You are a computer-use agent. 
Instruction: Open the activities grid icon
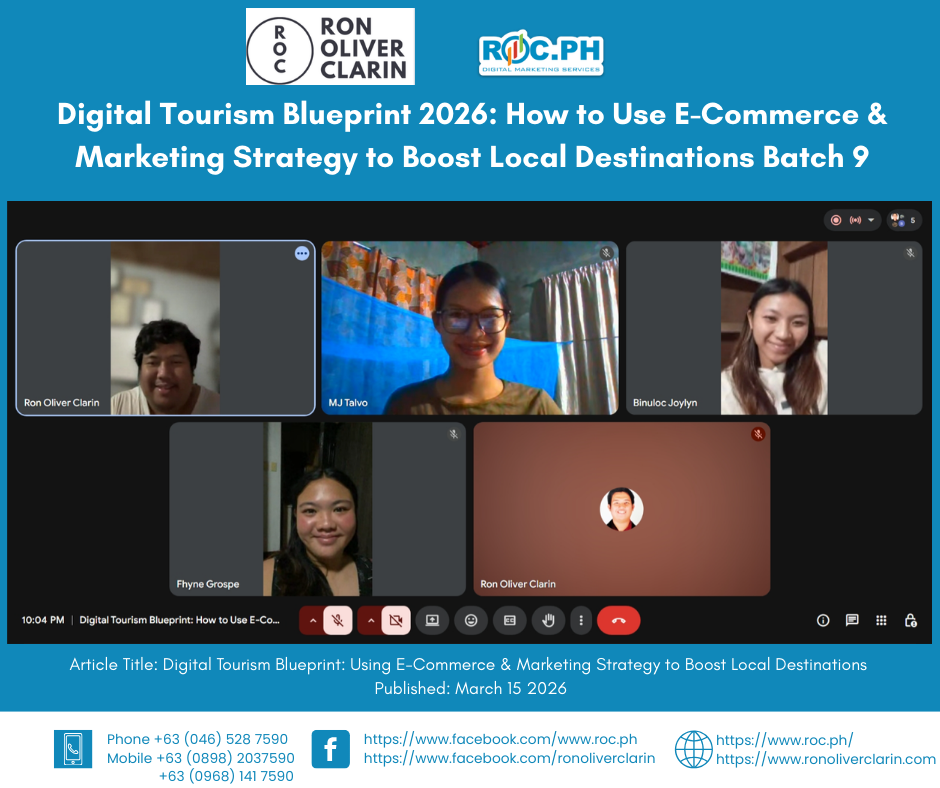coord(881,620)
